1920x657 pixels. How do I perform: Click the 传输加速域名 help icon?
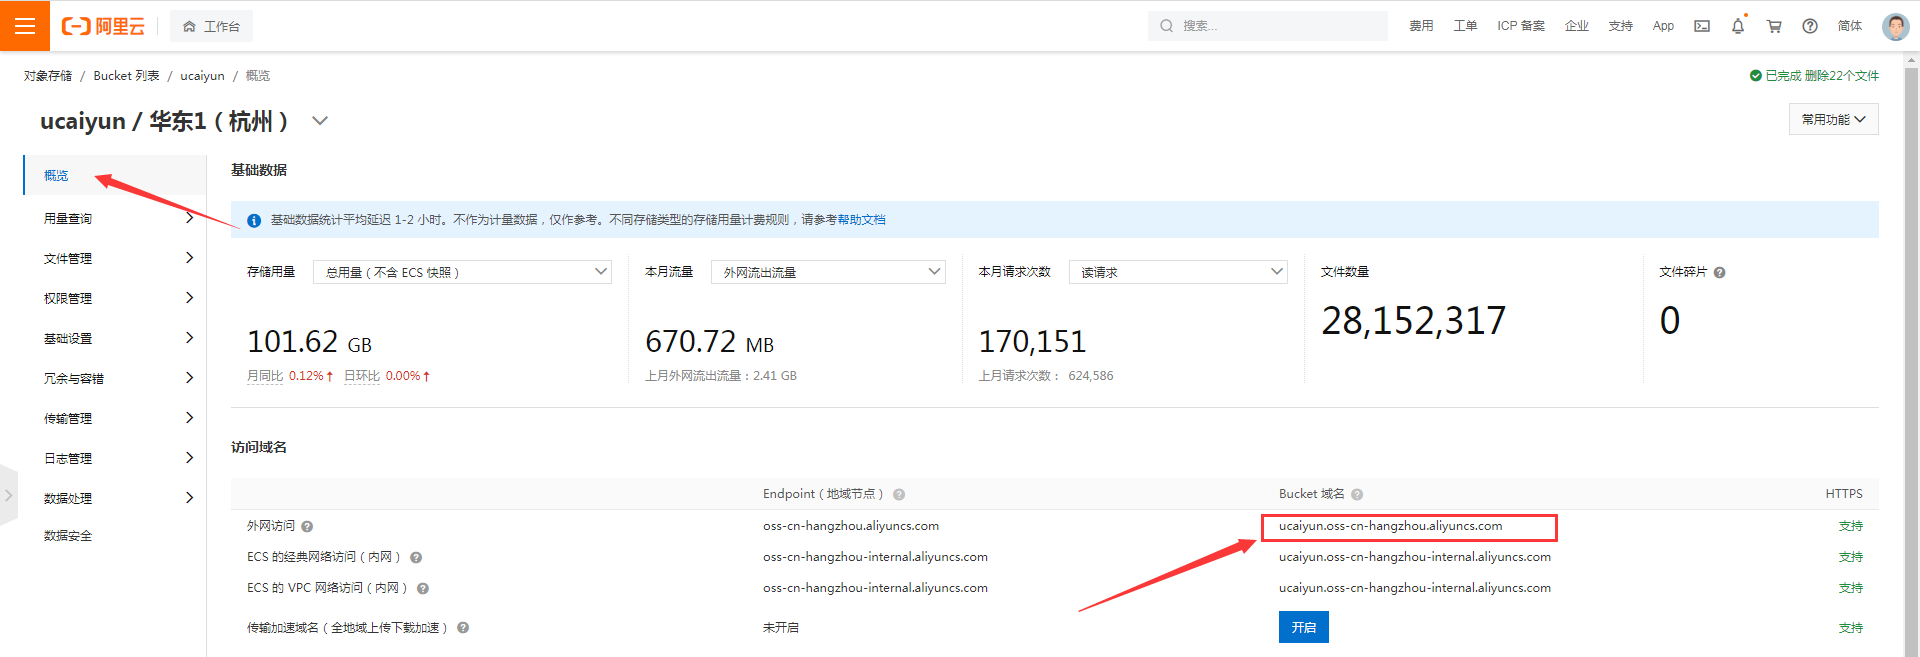(x=463, y=628)
